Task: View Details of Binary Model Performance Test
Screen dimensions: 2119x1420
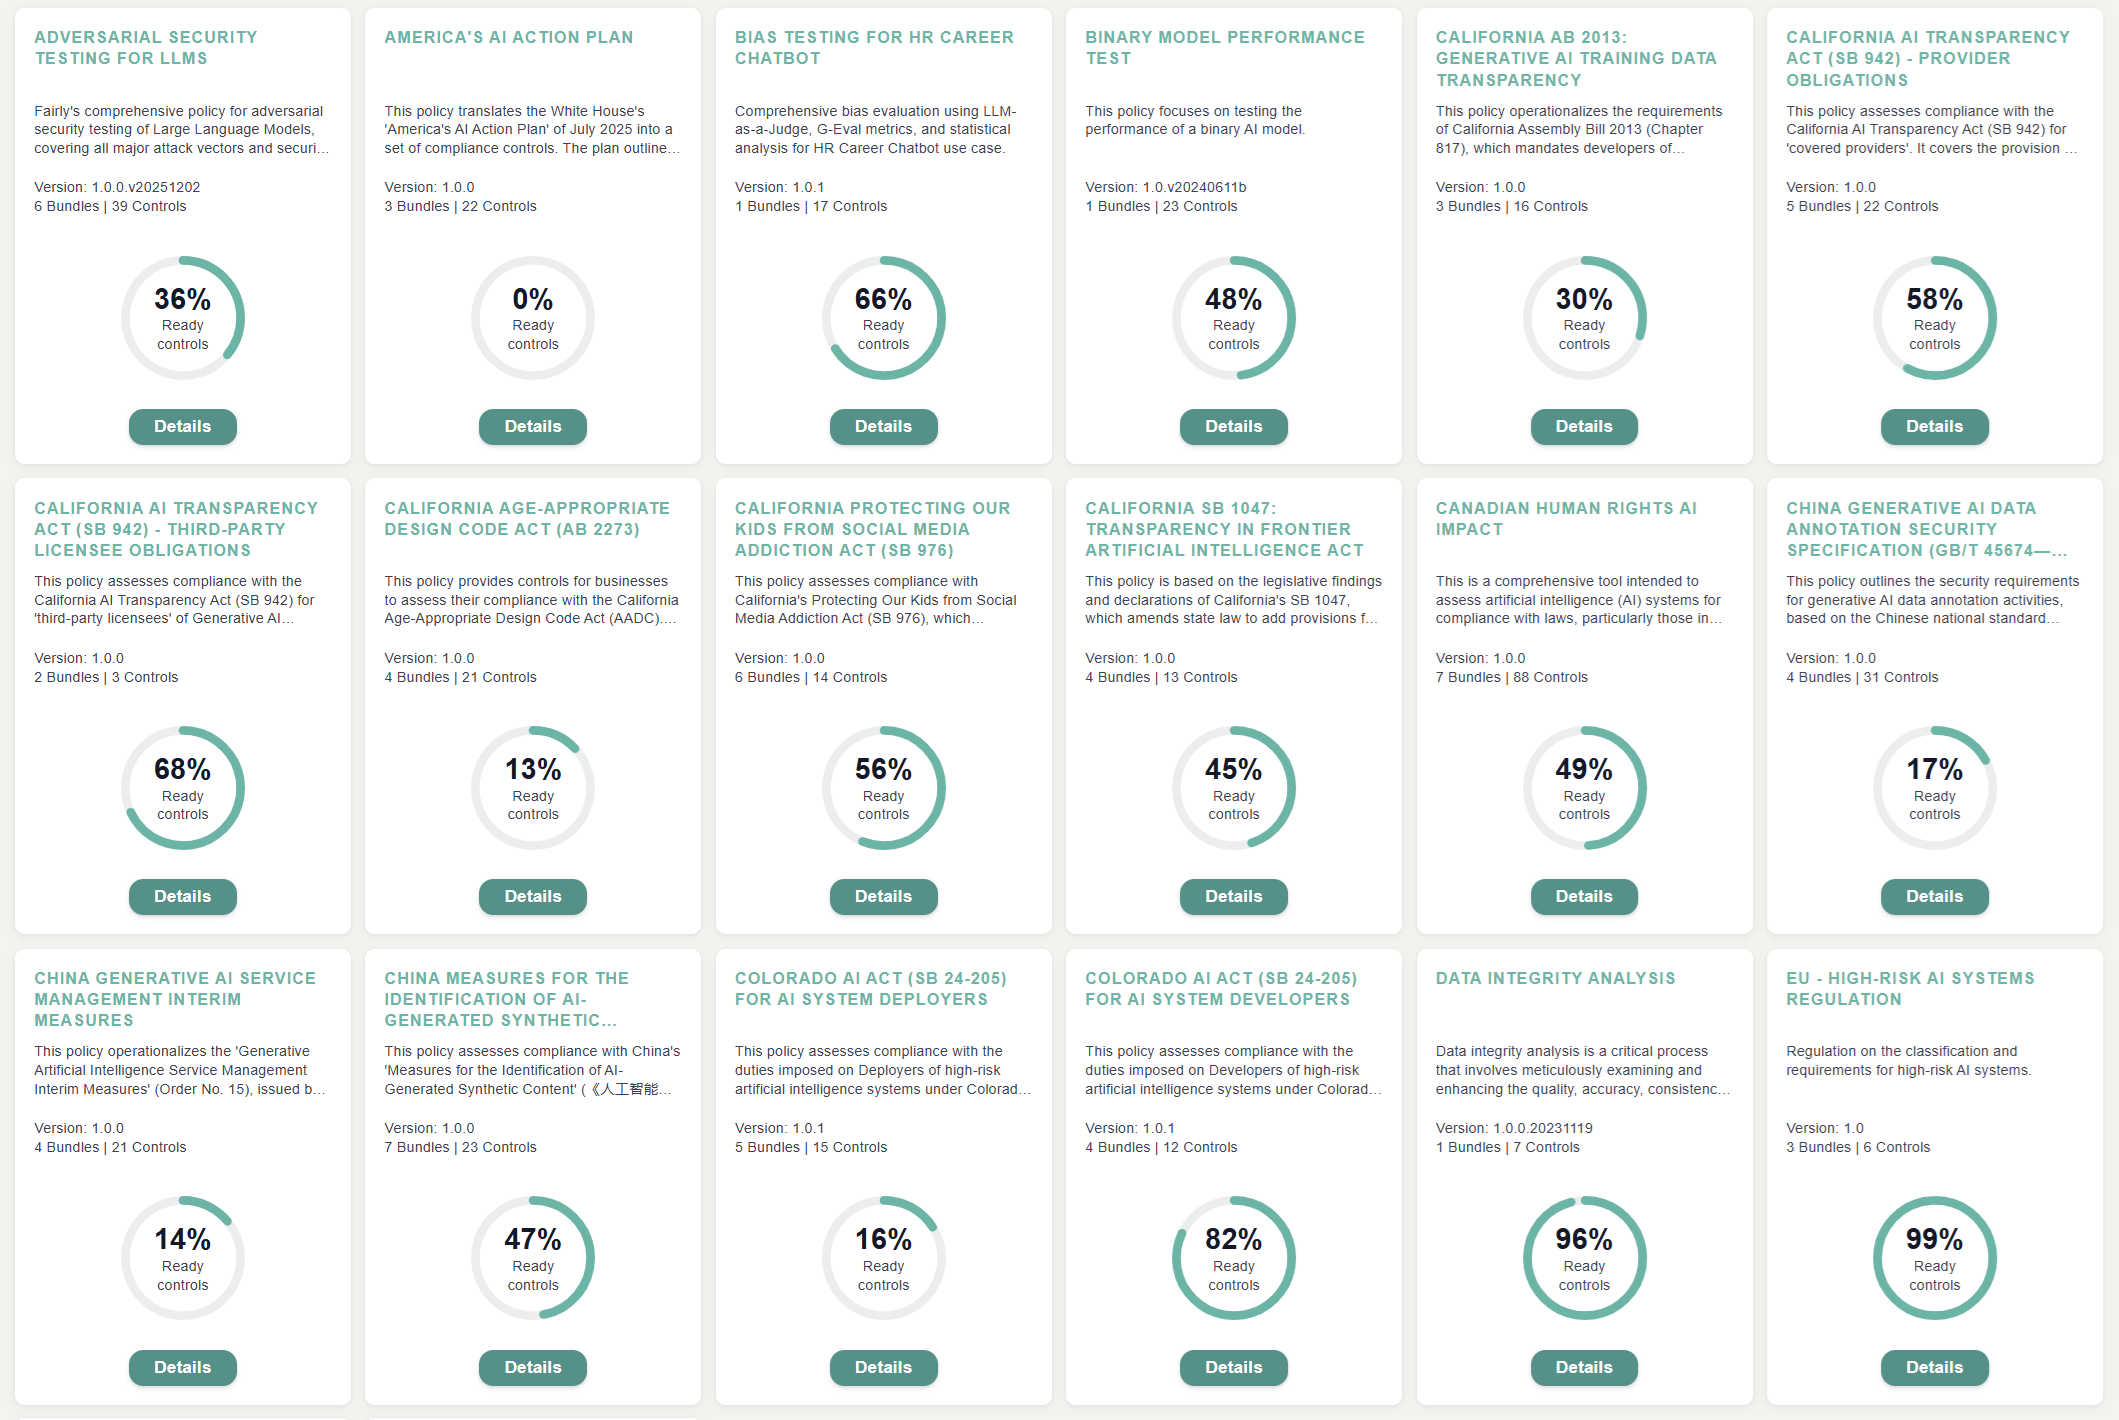Action: (1234, 427)
